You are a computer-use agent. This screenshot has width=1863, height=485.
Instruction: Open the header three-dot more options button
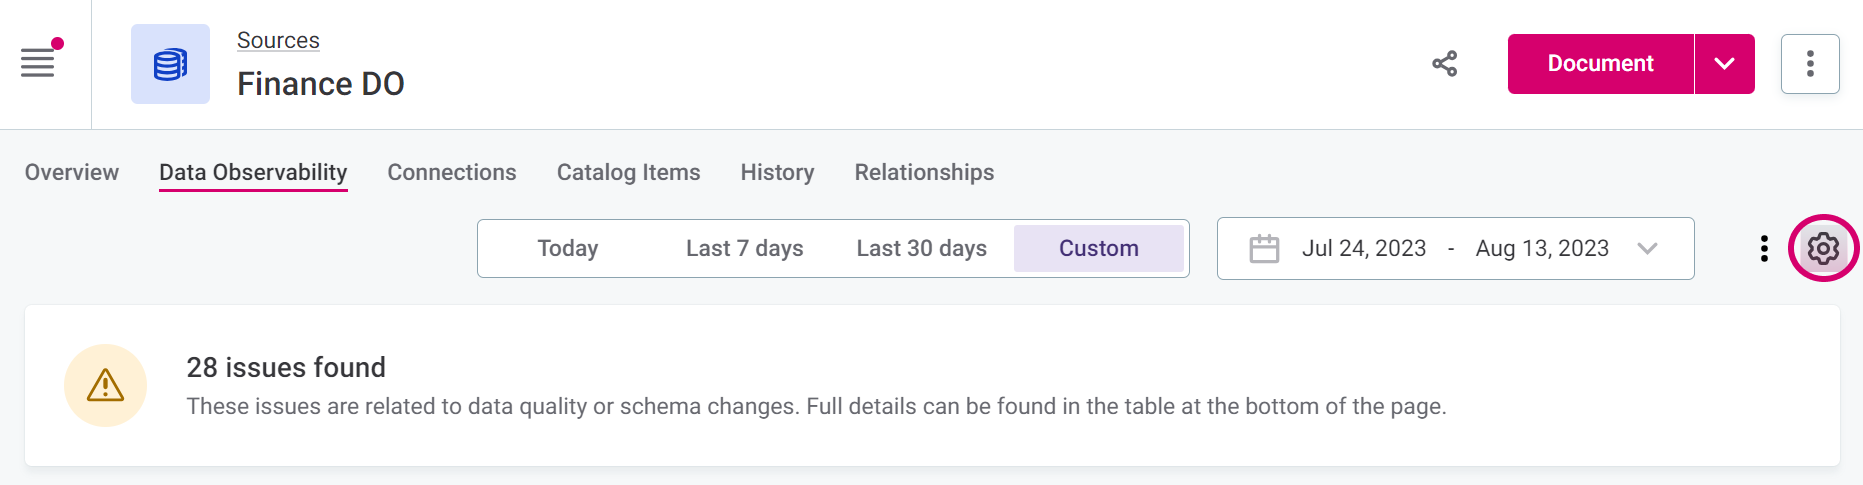(x=1809, y=64)
